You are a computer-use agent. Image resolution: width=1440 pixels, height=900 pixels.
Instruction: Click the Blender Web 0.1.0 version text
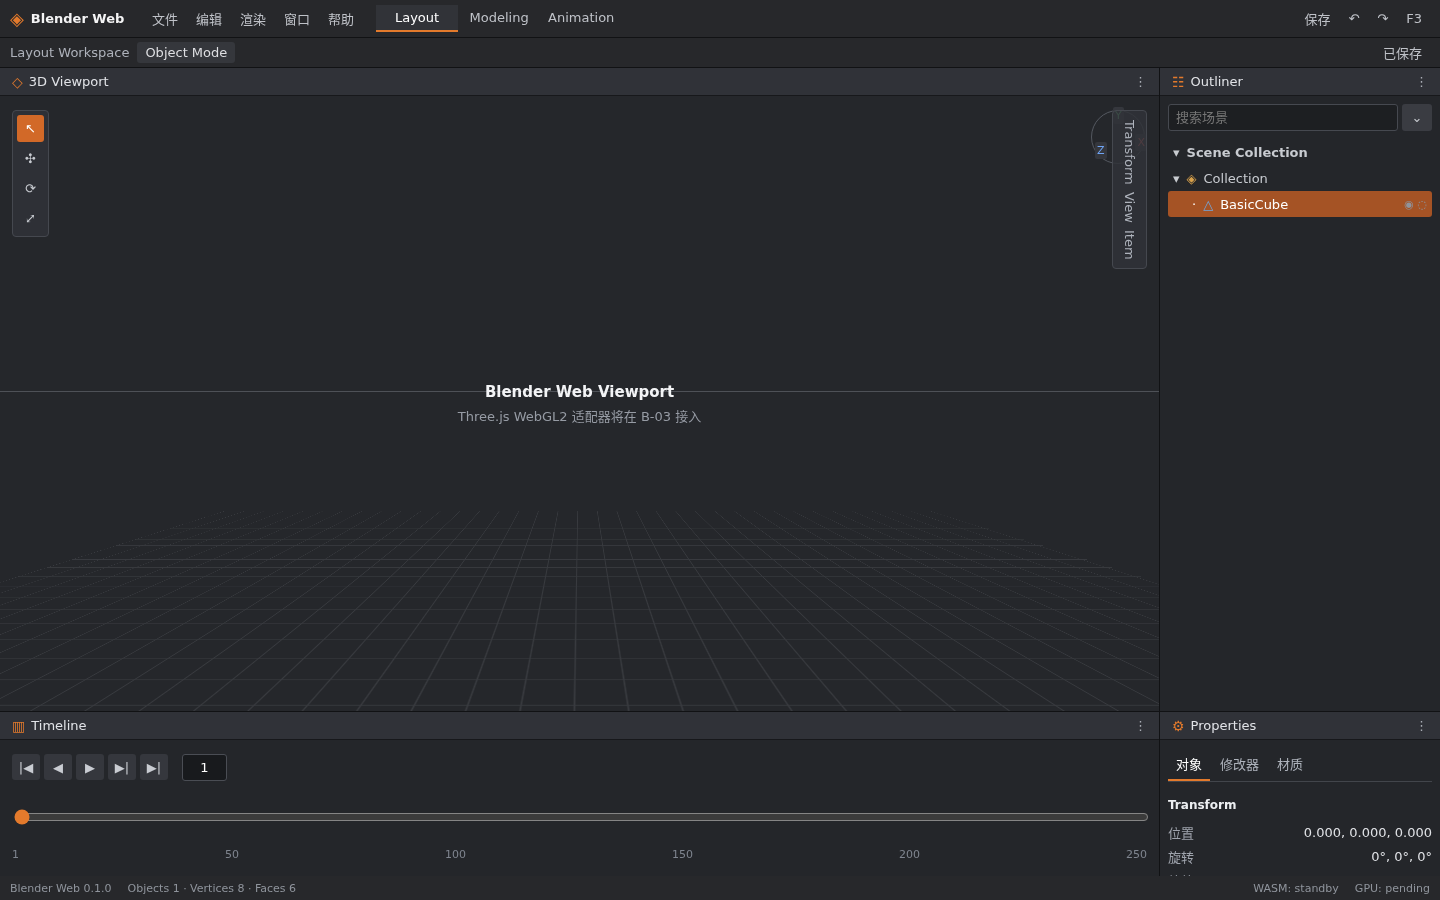coord(60,888)
